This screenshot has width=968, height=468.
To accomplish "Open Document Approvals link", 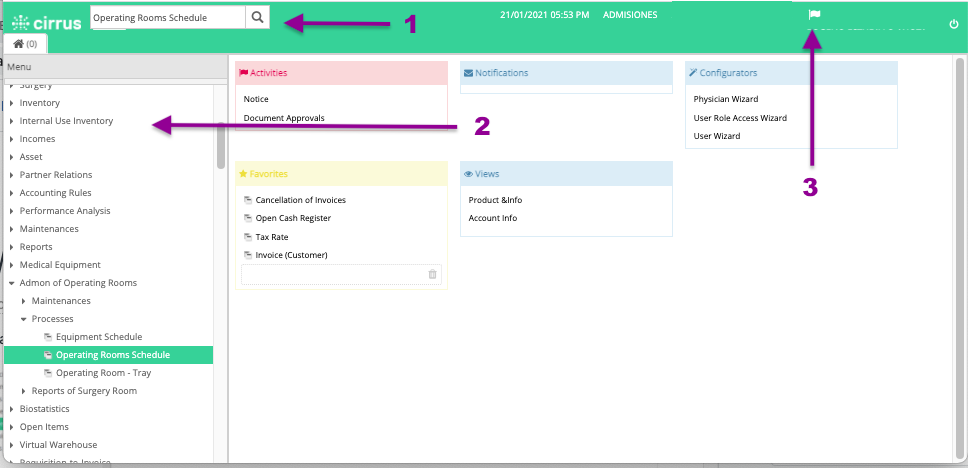I will (x=283, y=118).
